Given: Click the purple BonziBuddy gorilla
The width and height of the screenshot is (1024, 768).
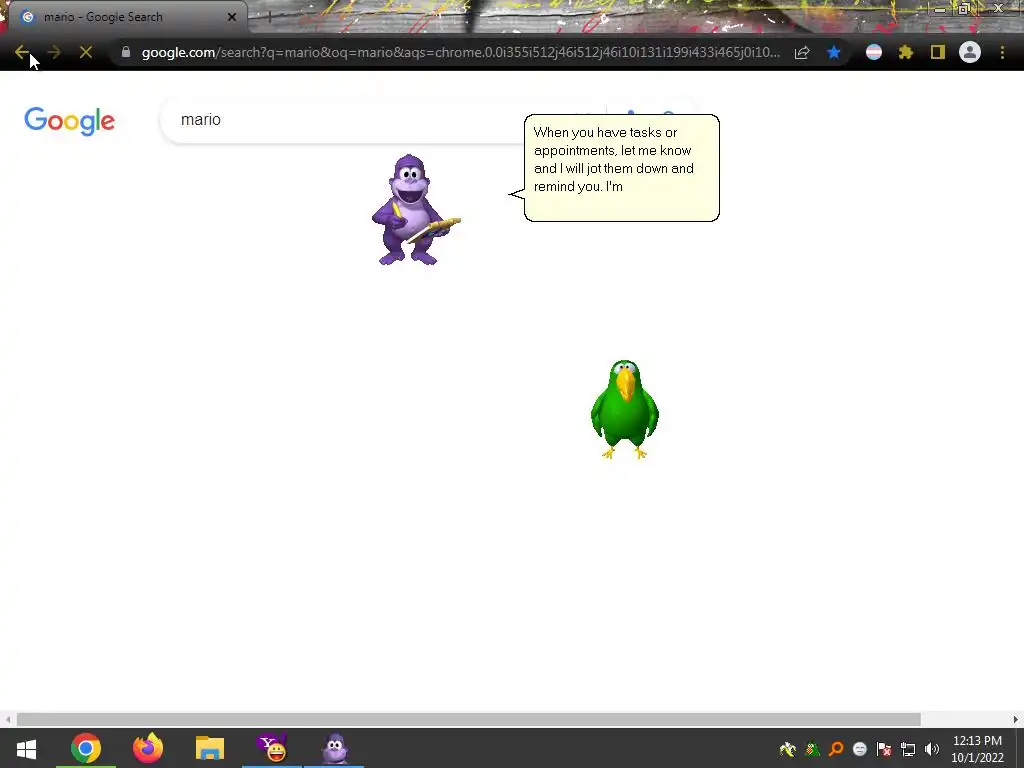Looking at the screenshot, I should (x=415, y=210).
